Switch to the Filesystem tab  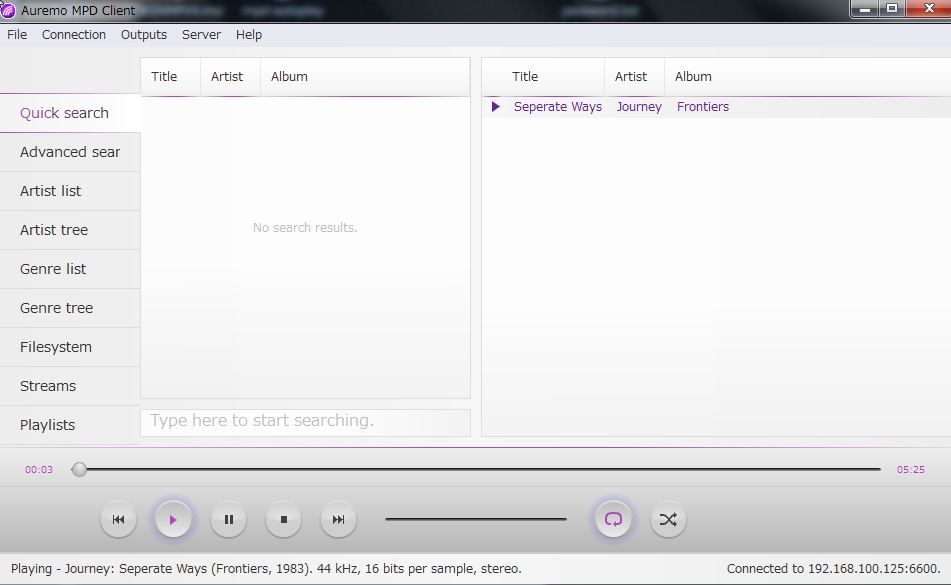pos(70,347)
